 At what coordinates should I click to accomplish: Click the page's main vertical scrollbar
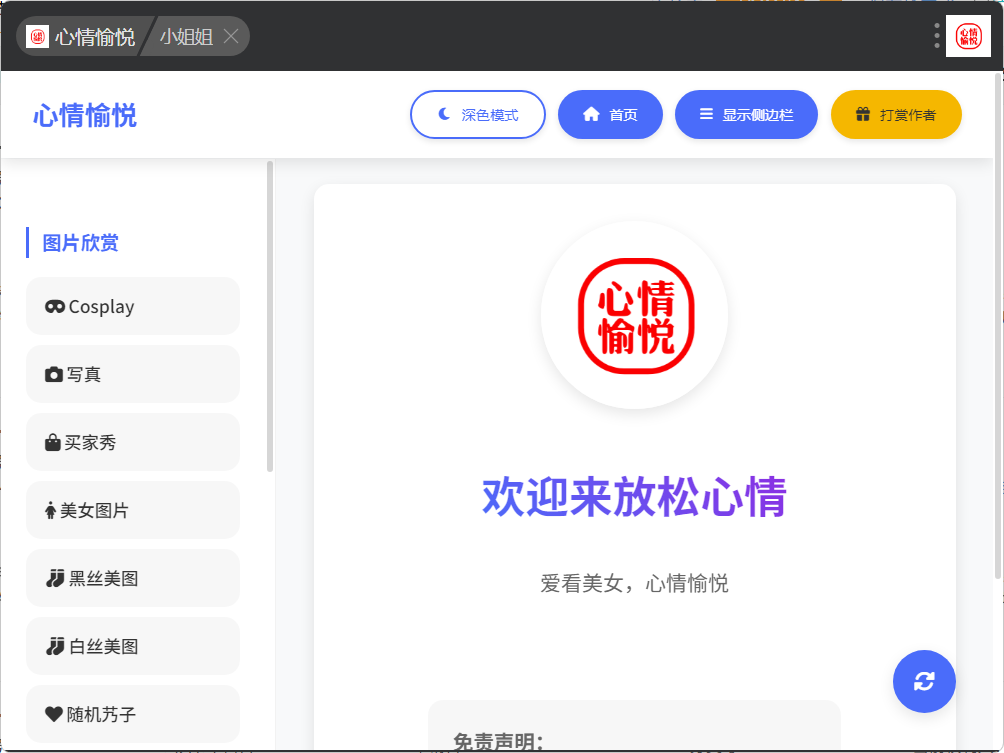(998, 327)
